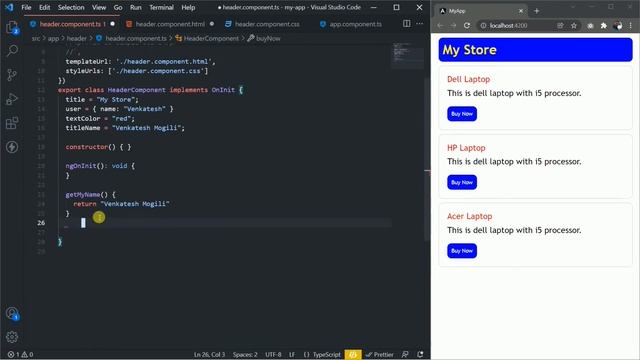This screenshot has width=640, height=360.
Task: Click the yellow highlighted status bar icon
Action: pyautogui.click(x=353, y=354)
